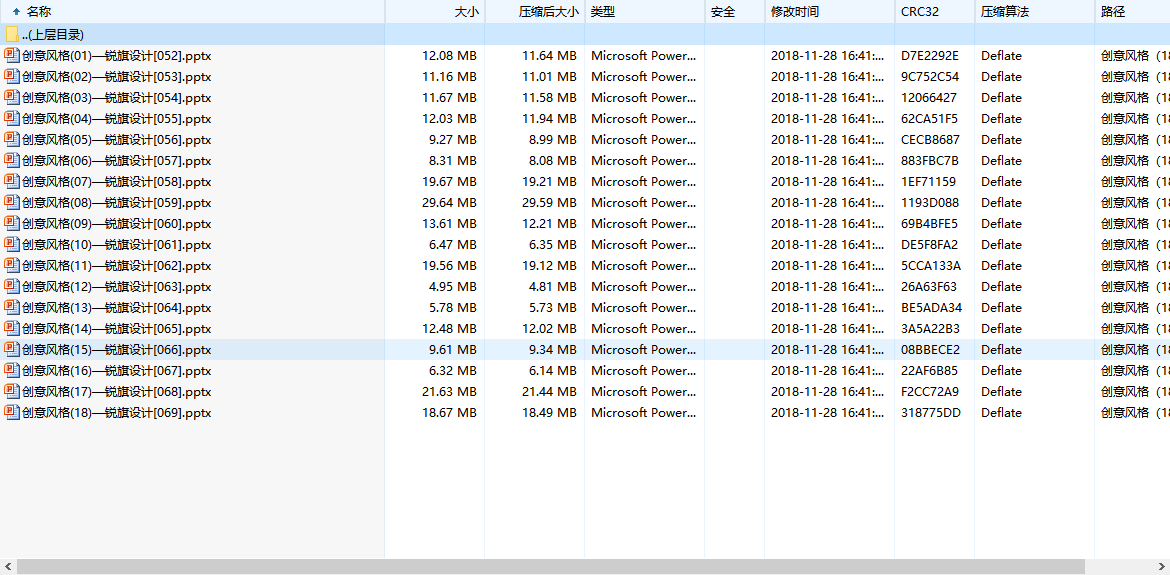Sort by 路径 column header

(1133, 11)
